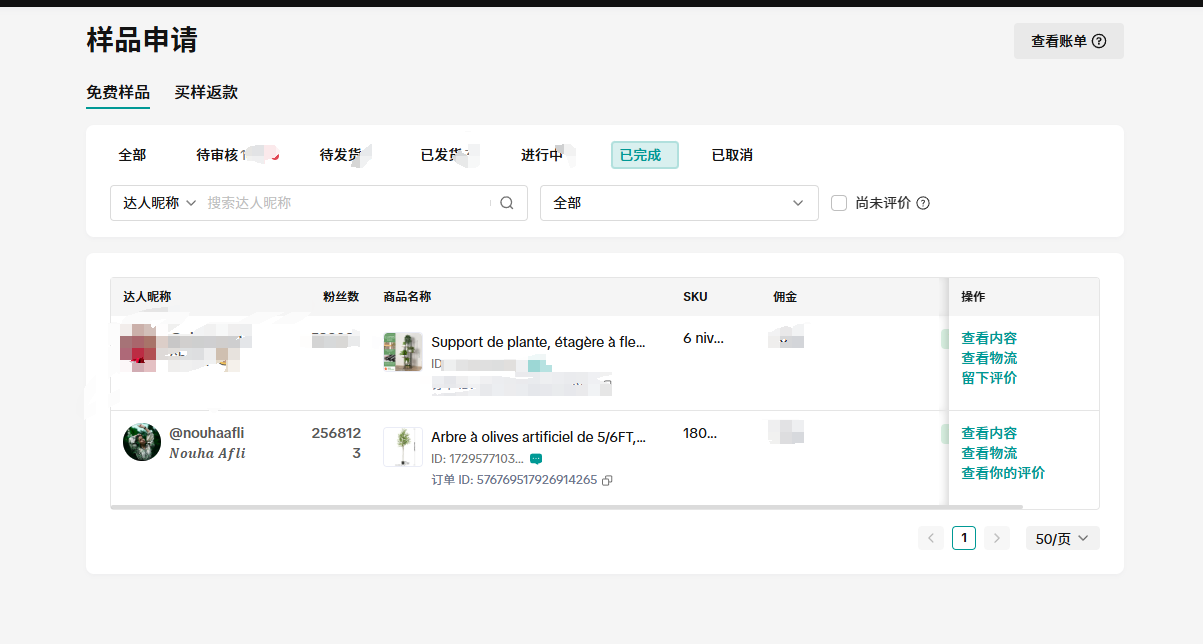1203x644 pixels.
Task: Open the 50/页 page size dropdown
Action: pos(1062,538)
